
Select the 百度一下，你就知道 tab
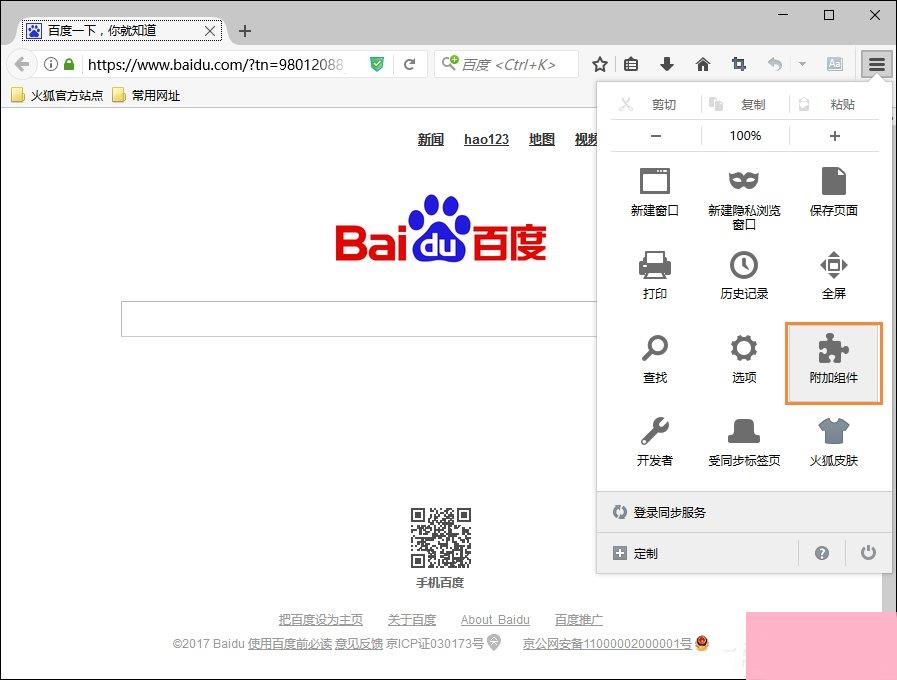pos(122,31)
